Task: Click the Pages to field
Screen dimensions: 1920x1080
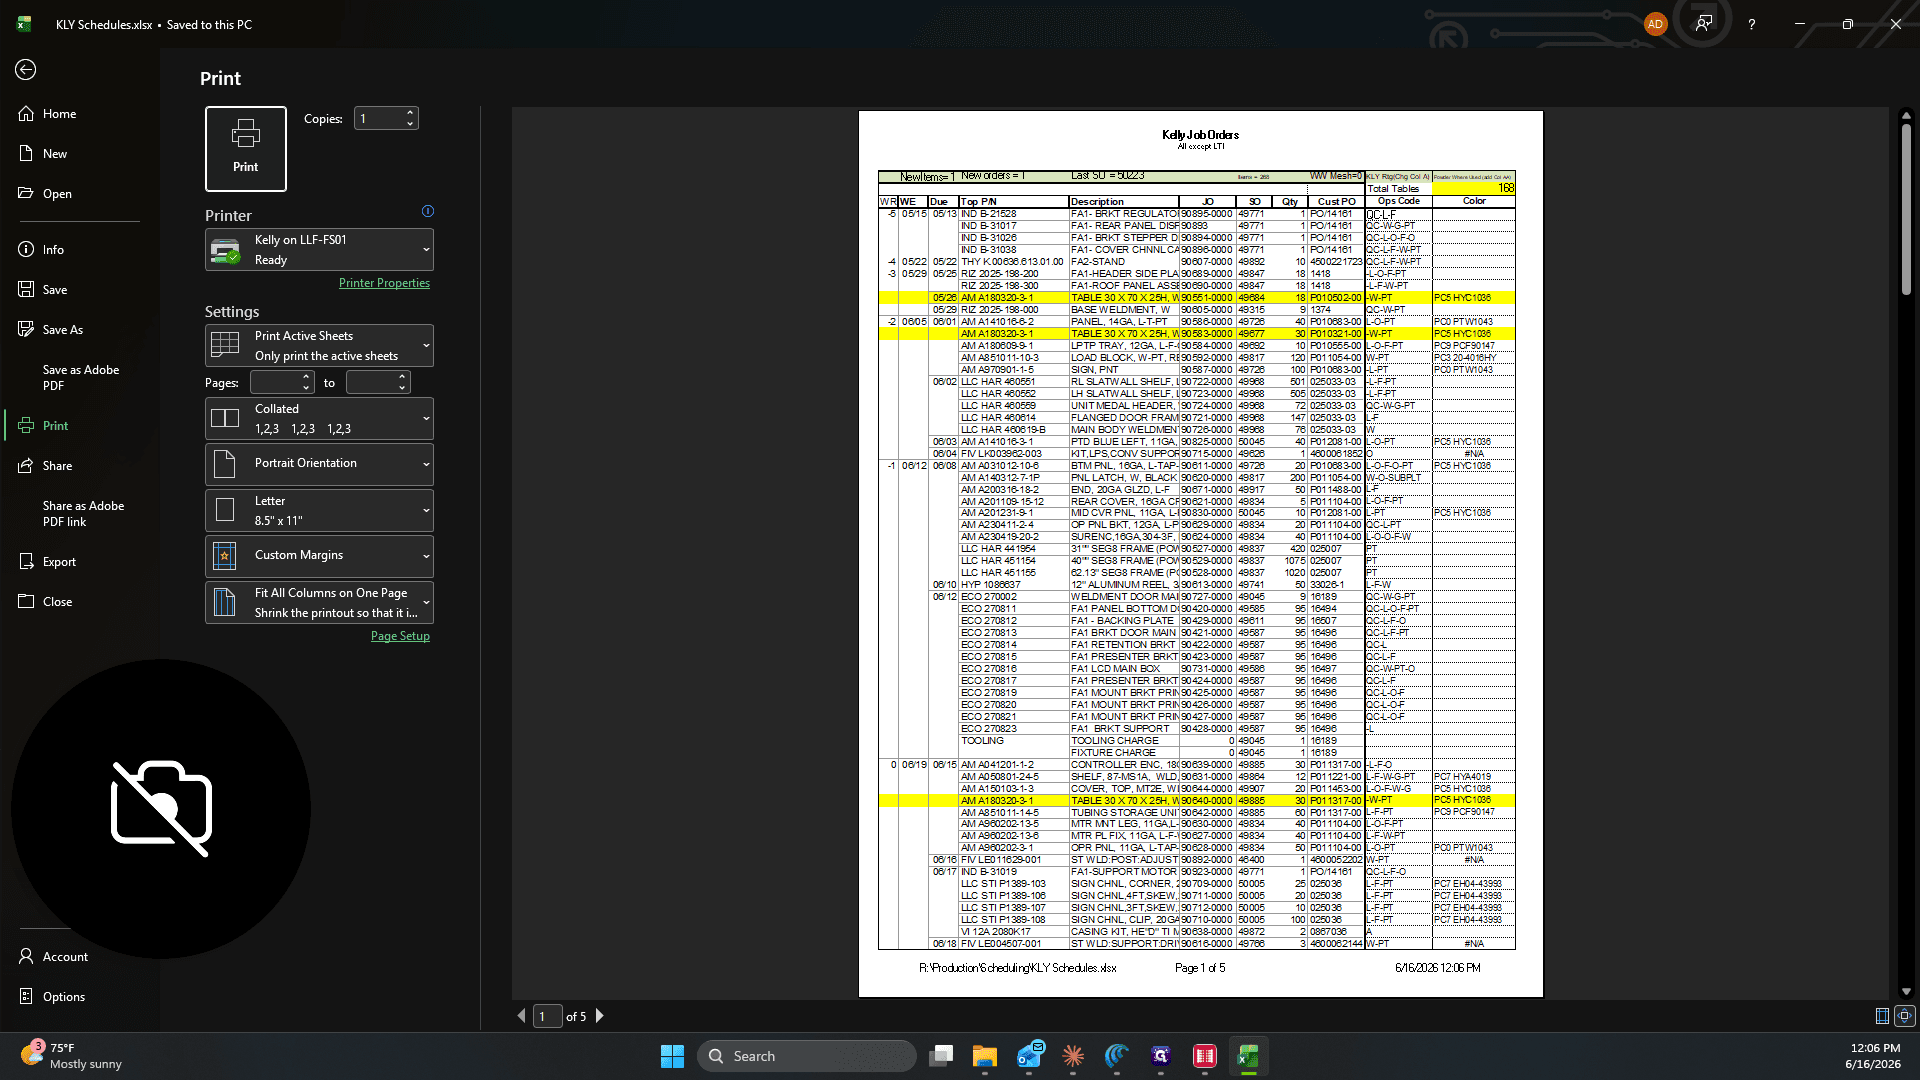Action: coord(371,383)
